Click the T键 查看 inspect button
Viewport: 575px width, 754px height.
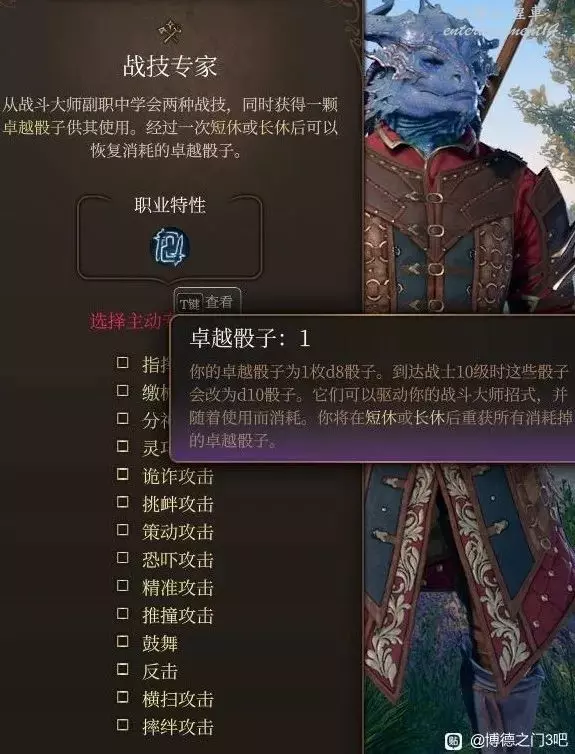[x=207, y=303]
